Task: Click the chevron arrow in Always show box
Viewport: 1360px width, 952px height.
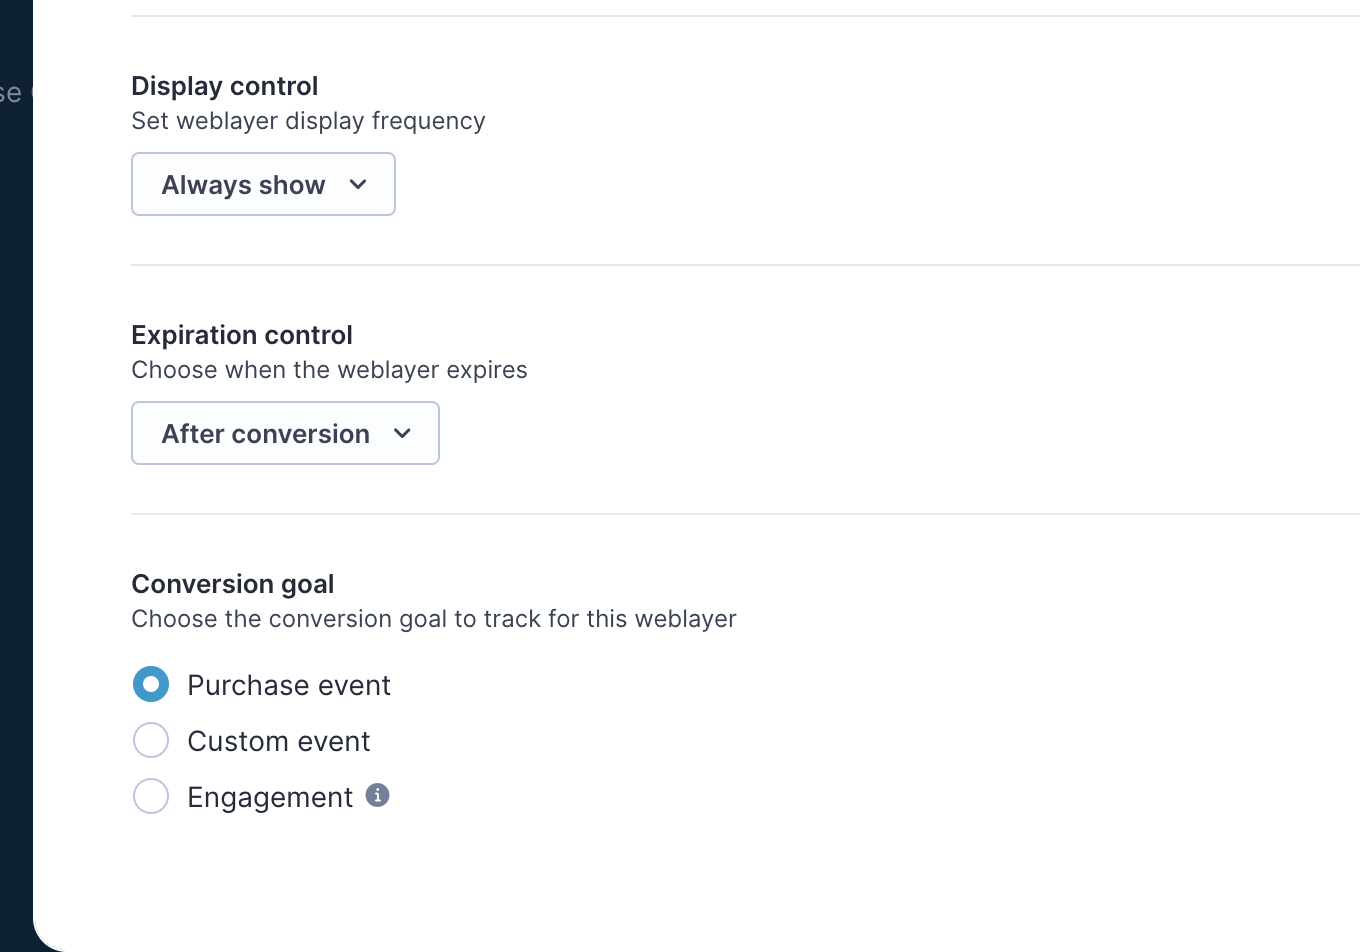Action: pyautogui.click(x=358, y=184)
